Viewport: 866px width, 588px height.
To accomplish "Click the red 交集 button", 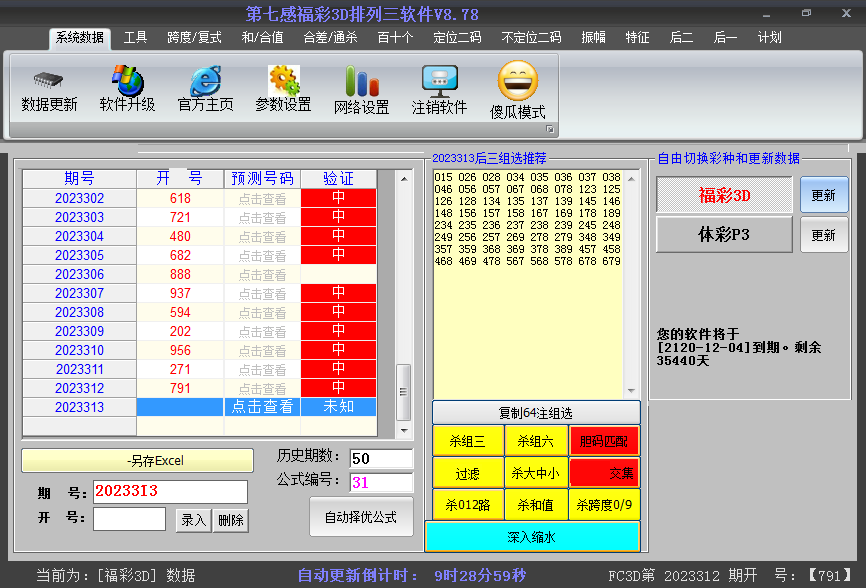I will (x=604, y=473).
